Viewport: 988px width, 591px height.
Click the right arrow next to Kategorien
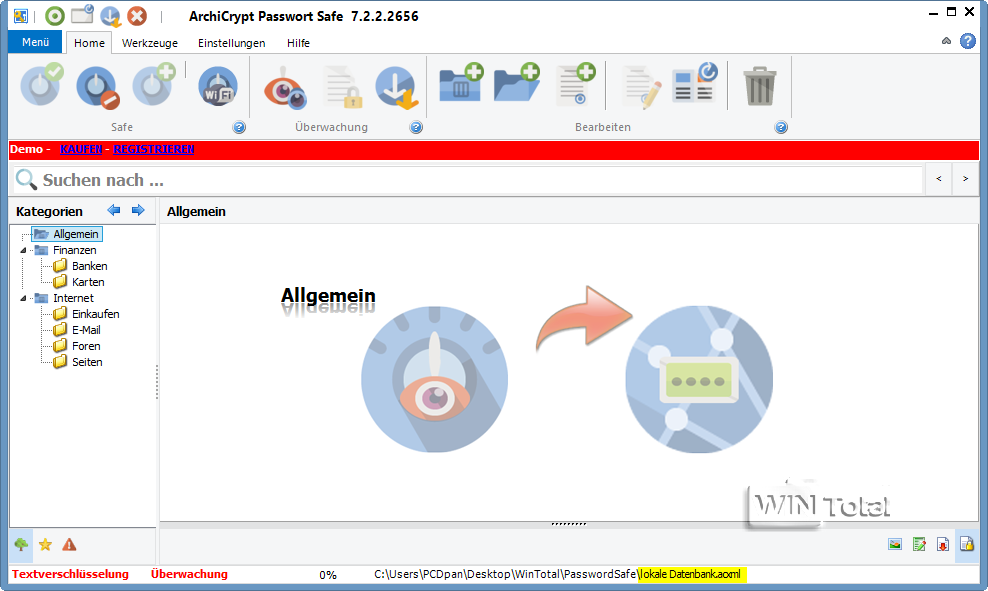coord(138,210)
